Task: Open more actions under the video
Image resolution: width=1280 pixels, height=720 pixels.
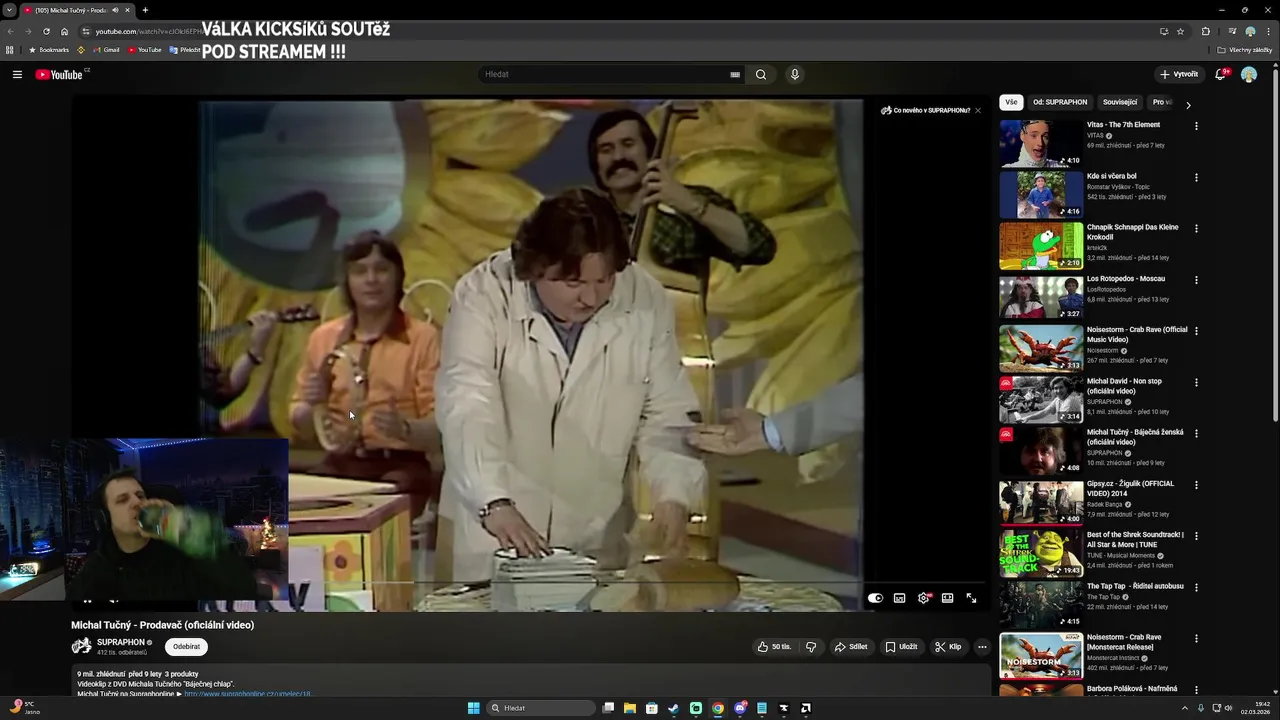Action: [982, 647]
